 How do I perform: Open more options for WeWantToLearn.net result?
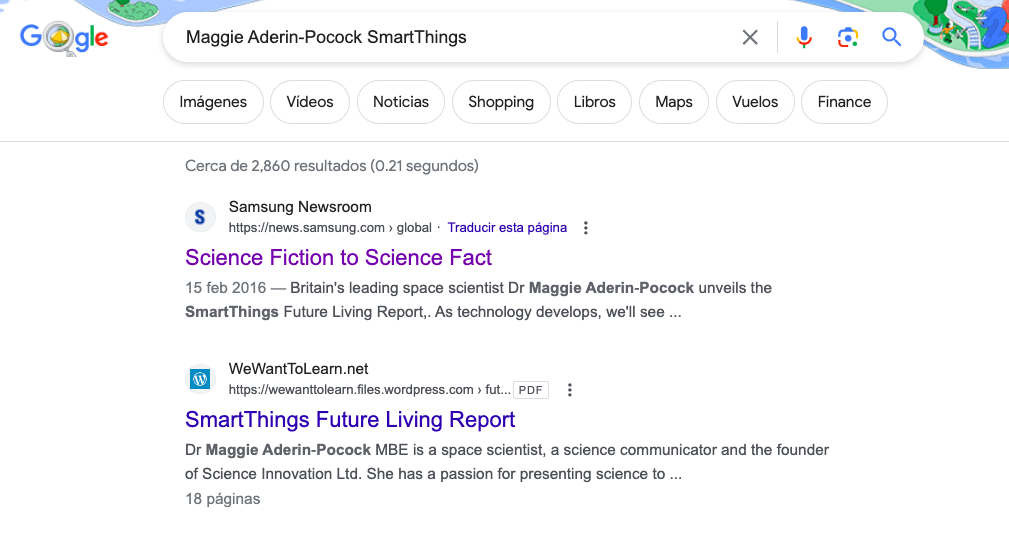(x=569, y=390)
